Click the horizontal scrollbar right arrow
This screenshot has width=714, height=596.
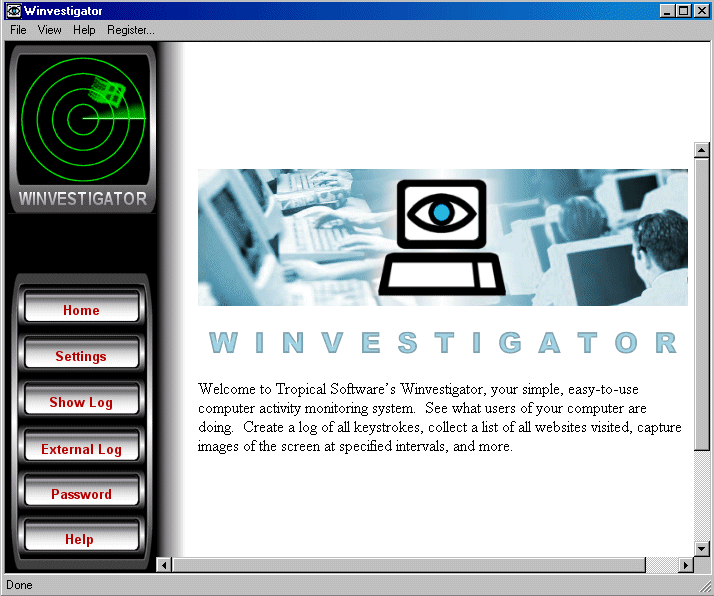(x=685, y=565)
